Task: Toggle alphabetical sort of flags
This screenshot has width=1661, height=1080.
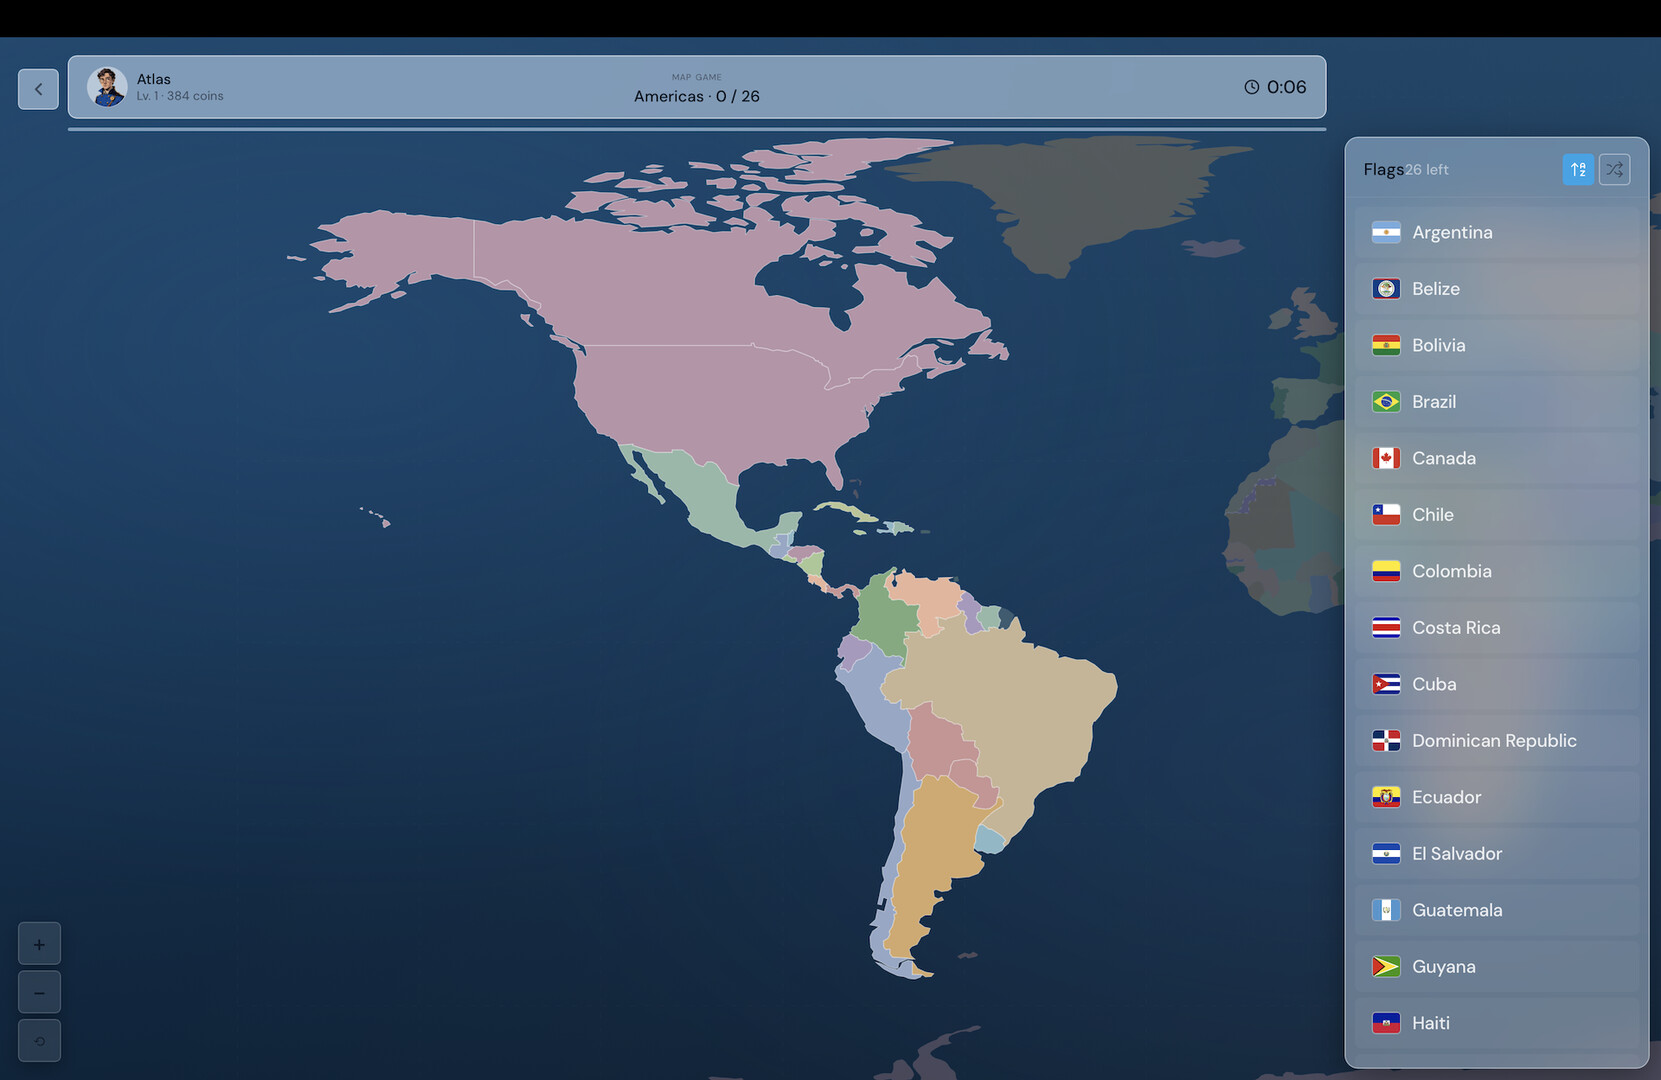Action: (1578, 170)
